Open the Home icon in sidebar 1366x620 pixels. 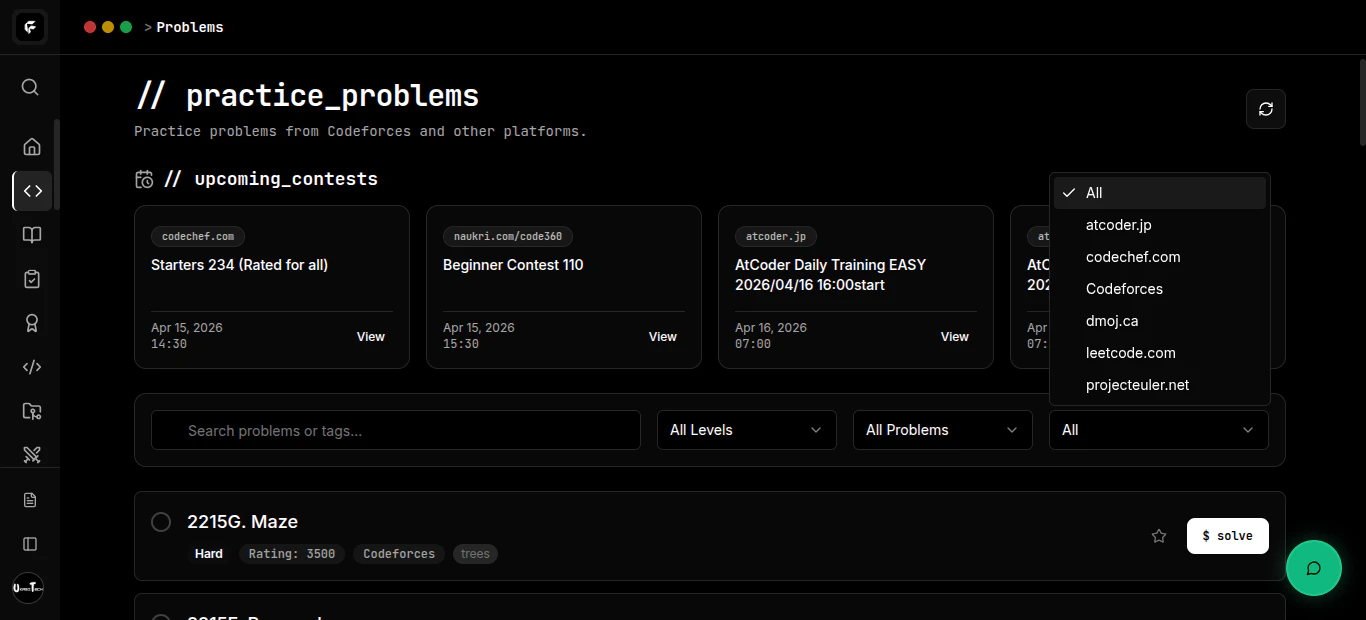(x=32, y=147)
